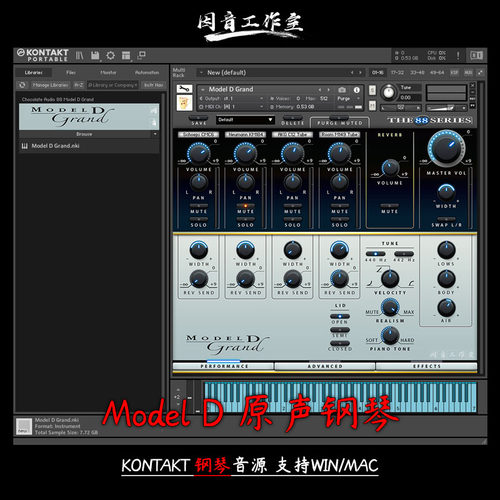Click the Manage Libraries button
Viewport: 500px width, 500px height.
point(50,85)
